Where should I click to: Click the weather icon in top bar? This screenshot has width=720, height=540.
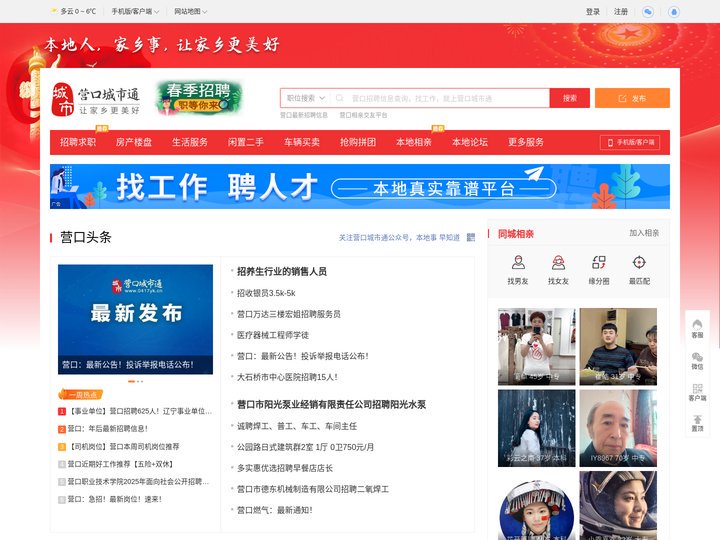(x=54, y=11)
